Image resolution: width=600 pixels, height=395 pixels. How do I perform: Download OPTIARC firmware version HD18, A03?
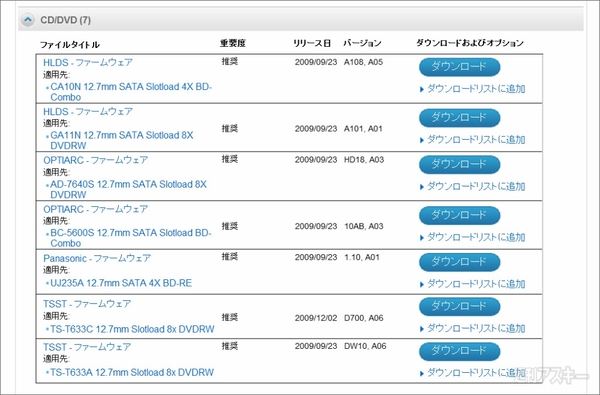pos(460,165)
